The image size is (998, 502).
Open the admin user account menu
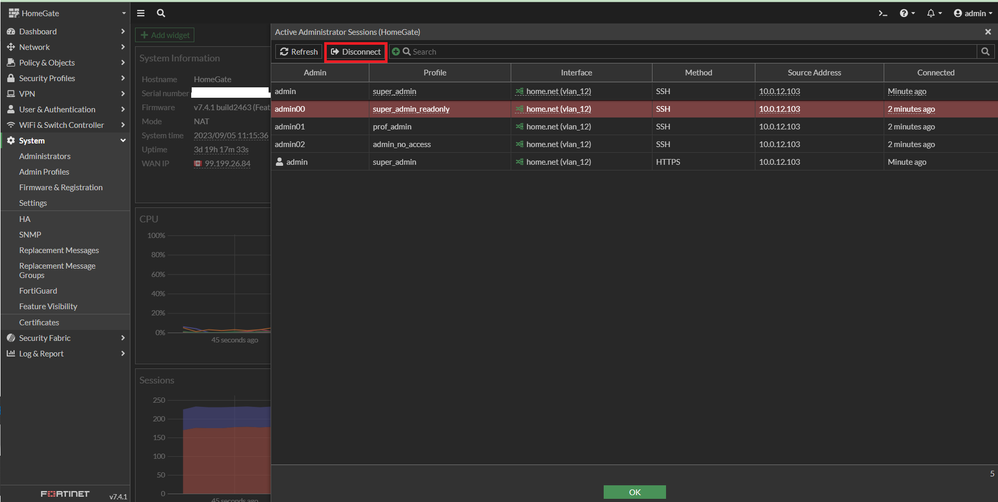point(973,13)
